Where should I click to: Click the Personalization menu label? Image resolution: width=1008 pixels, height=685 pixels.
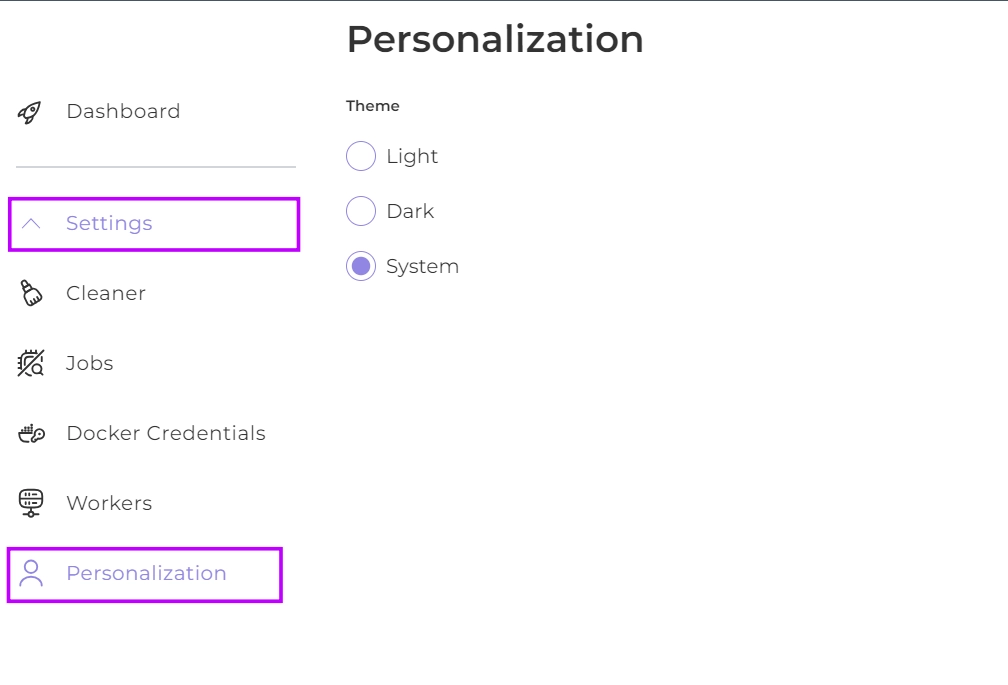(146, 573)
